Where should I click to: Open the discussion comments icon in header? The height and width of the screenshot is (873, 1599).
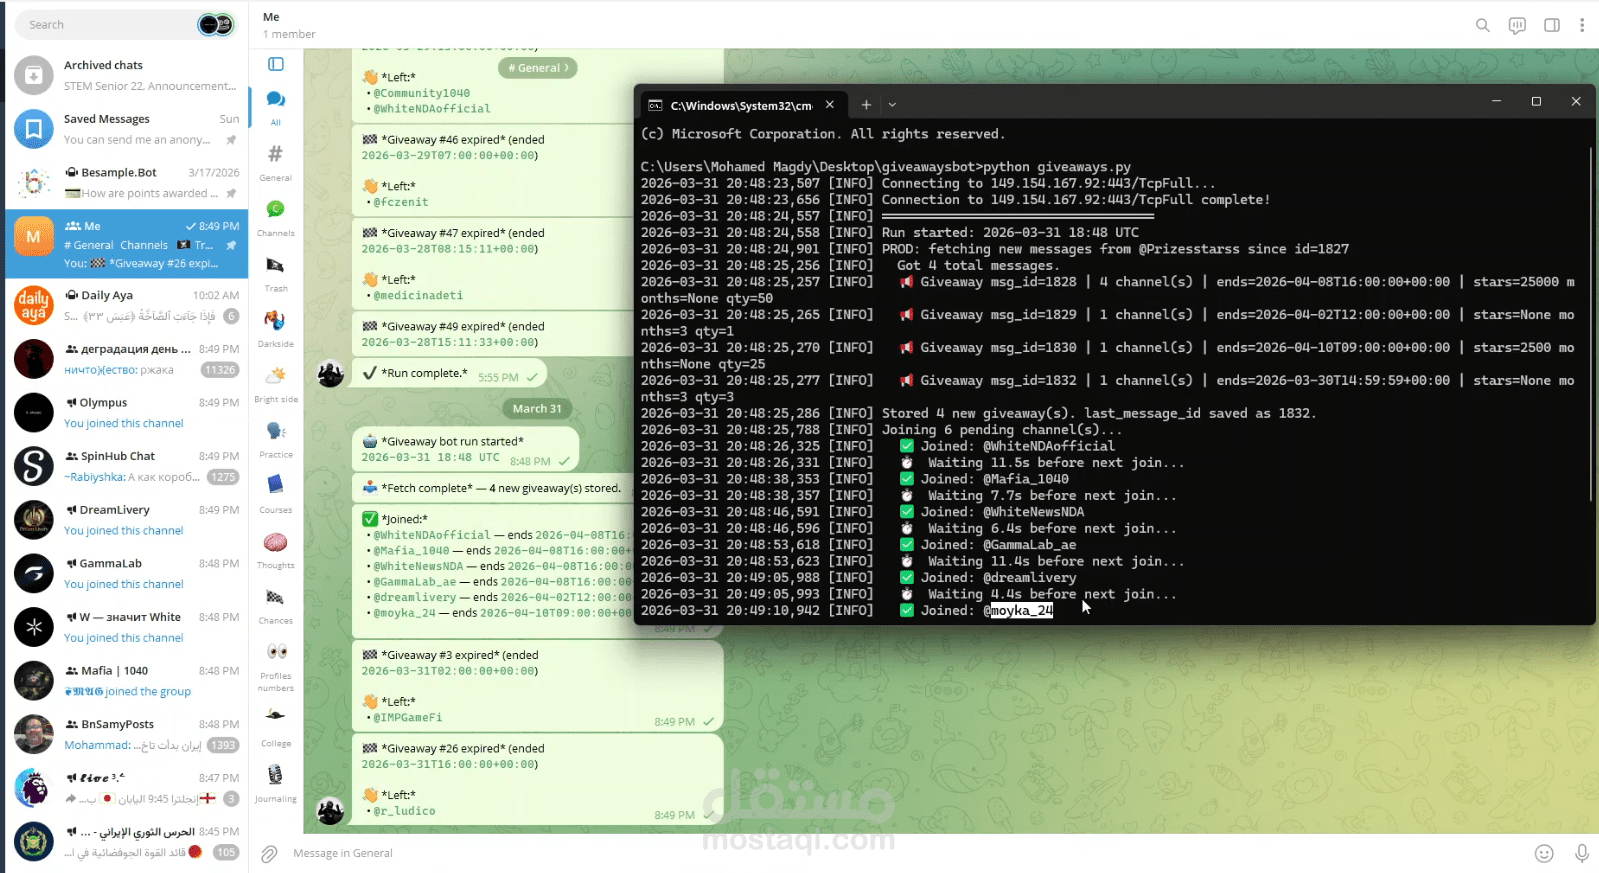[x=1517, y=25]
